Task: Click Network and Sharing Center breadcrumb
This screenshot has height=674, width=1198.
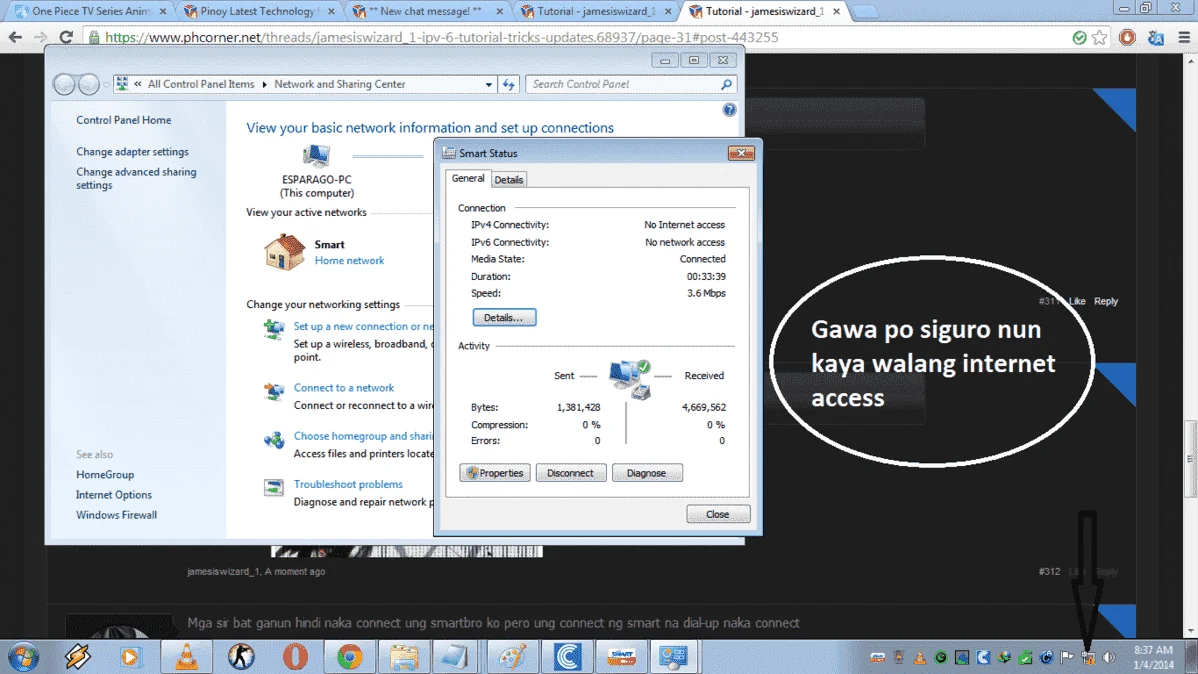Action: [339, 84]
